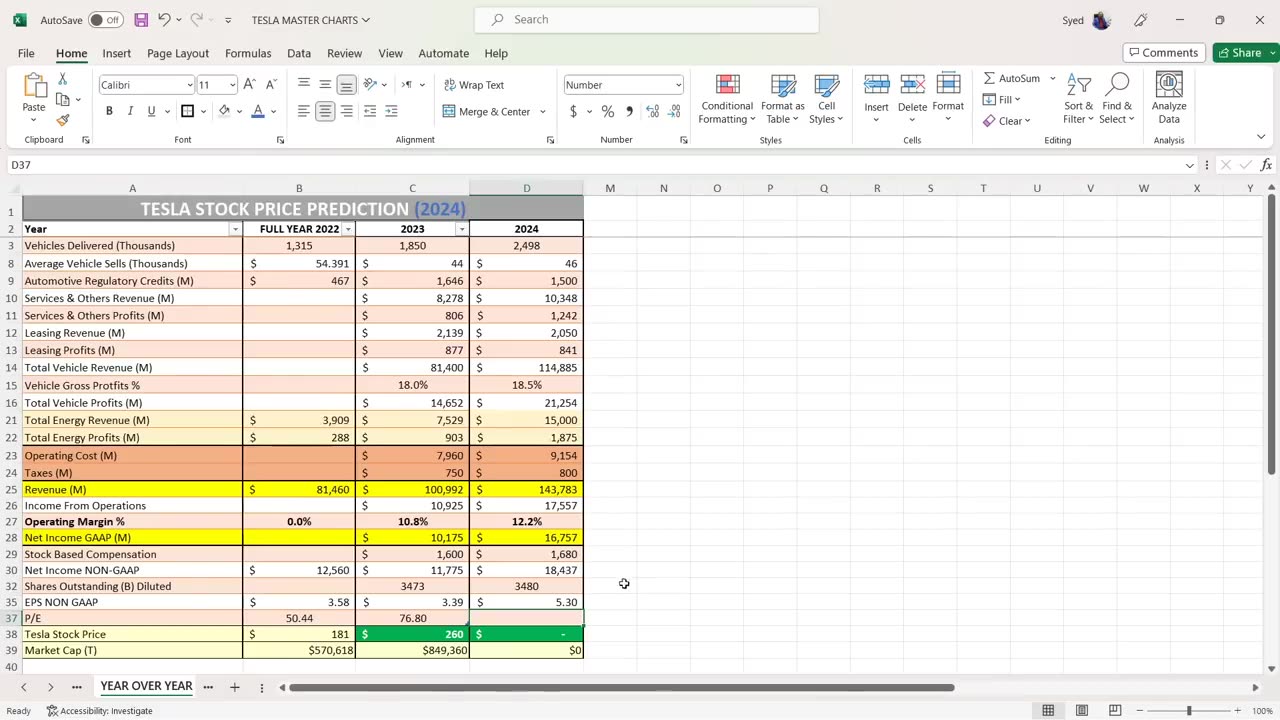Viewport: 1280px width, 720px height.
Task: Open the font size dropdown
Action: pos(232,85)
